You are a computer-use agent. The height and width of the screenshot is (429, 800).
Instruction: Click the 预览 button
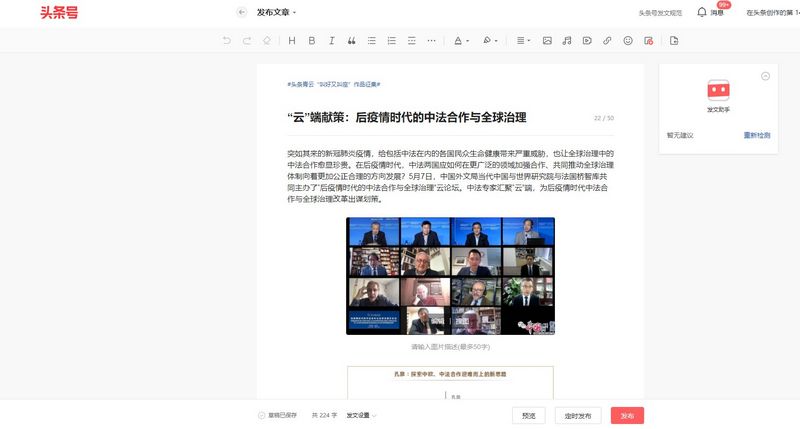click(x=529, y=416)
